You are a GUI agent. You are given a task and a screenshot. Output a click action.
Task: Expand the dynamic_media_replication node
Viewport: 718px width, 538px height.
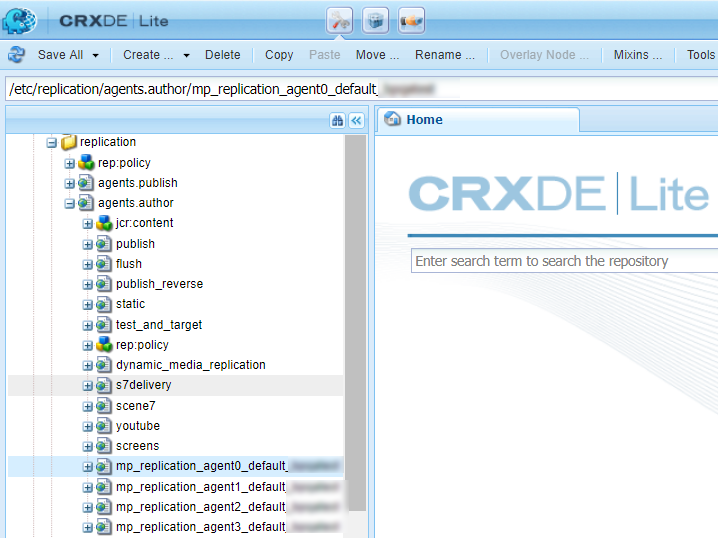pos(87,365)
